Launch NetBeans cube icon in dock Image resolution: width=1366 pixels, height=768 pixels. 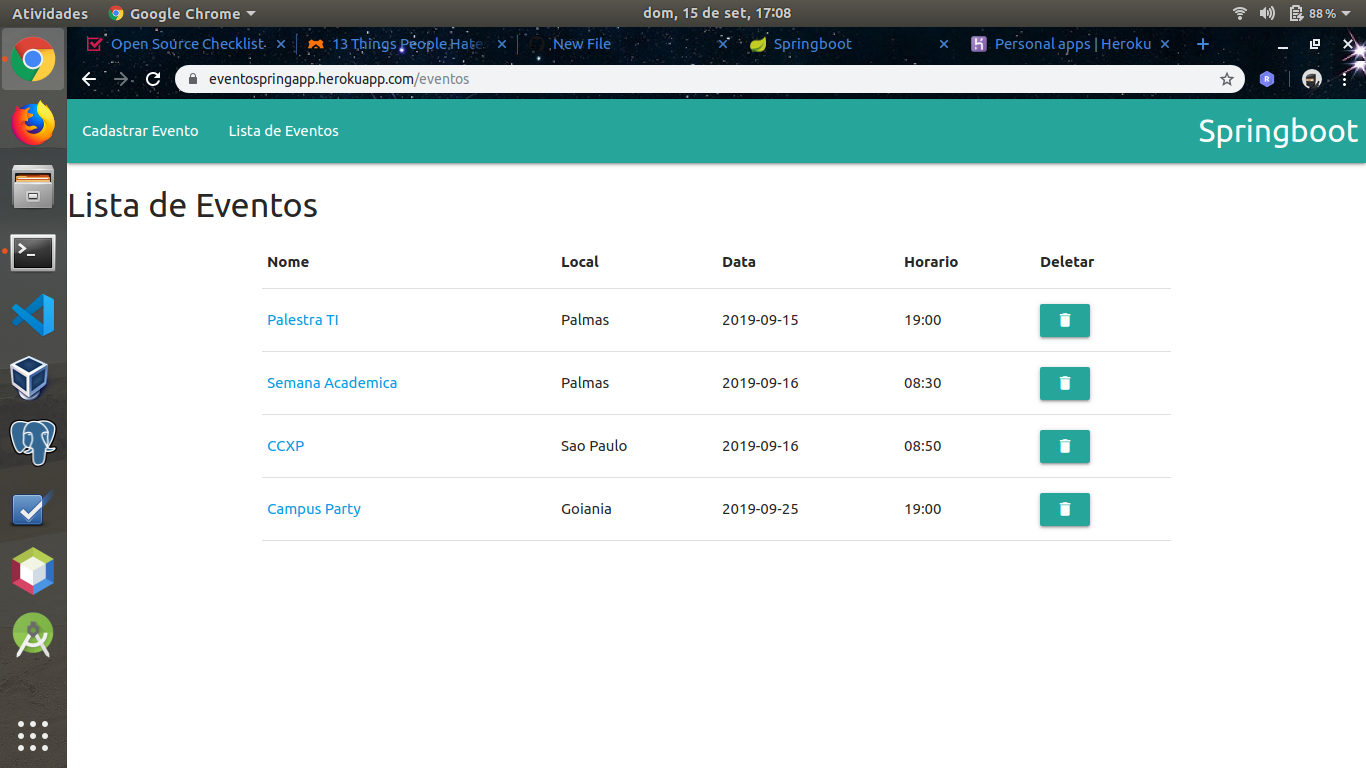pos(33,571)
